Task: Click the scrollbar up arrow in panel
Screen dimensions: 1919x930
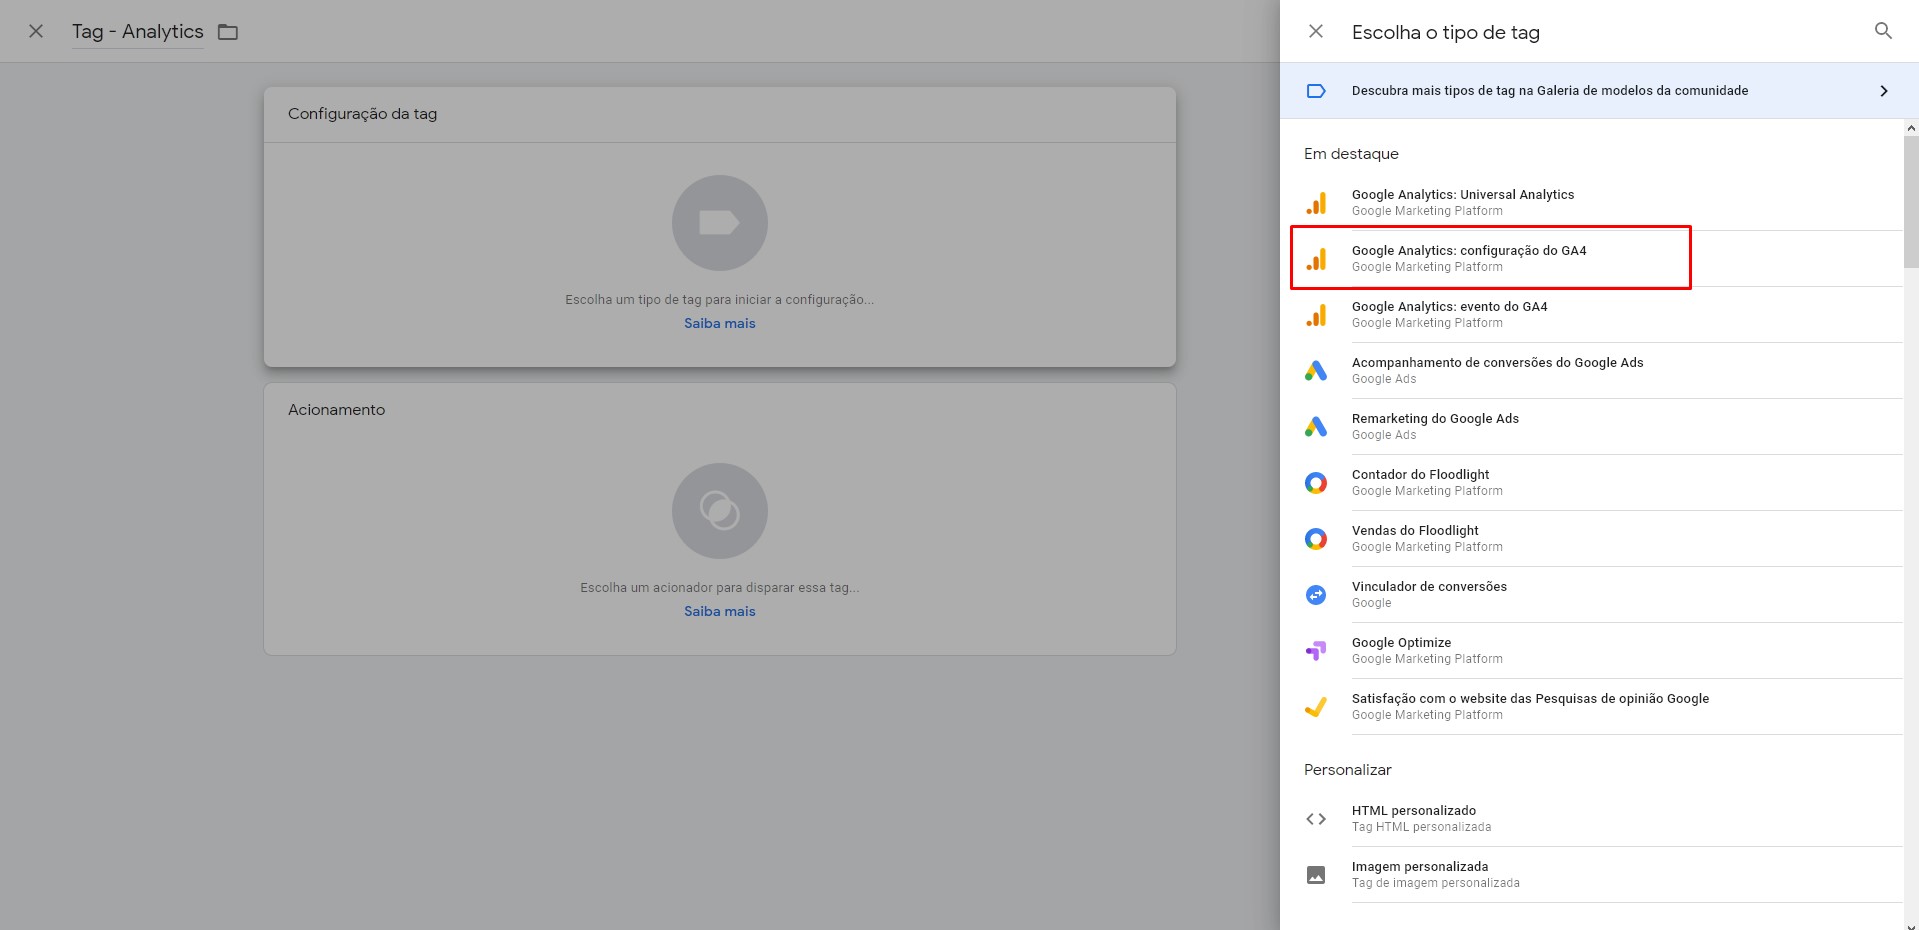Action: [x=1911, y=128]
